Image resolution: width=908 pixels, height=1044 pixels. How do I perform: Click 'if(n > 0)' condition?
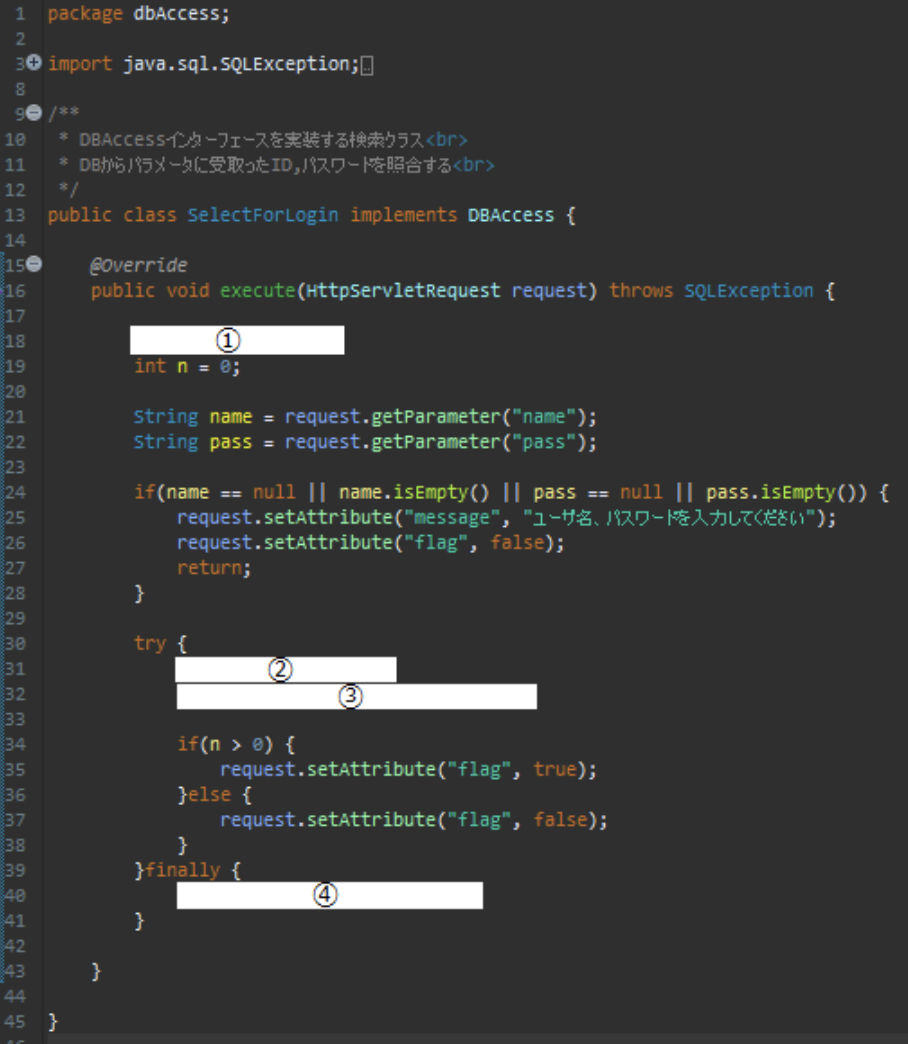click(225, 744)
